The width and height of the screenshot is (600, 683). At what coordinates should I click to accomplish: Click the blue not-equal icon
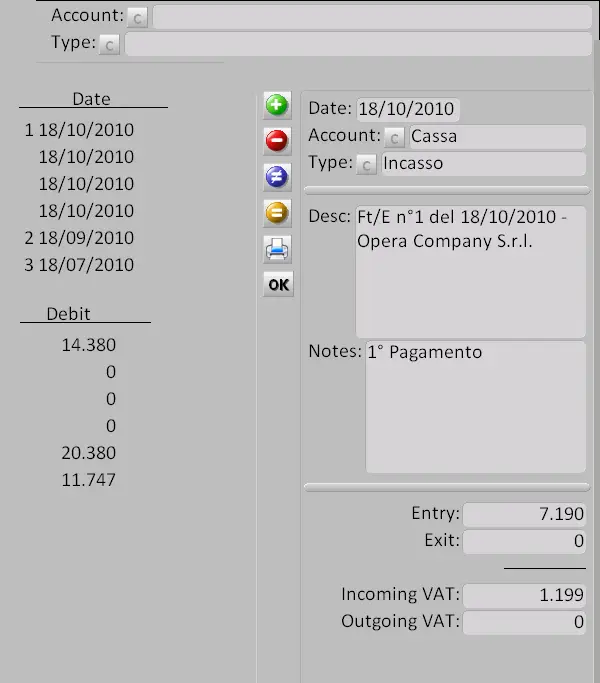pyautogui.click(x=277, y=177)
